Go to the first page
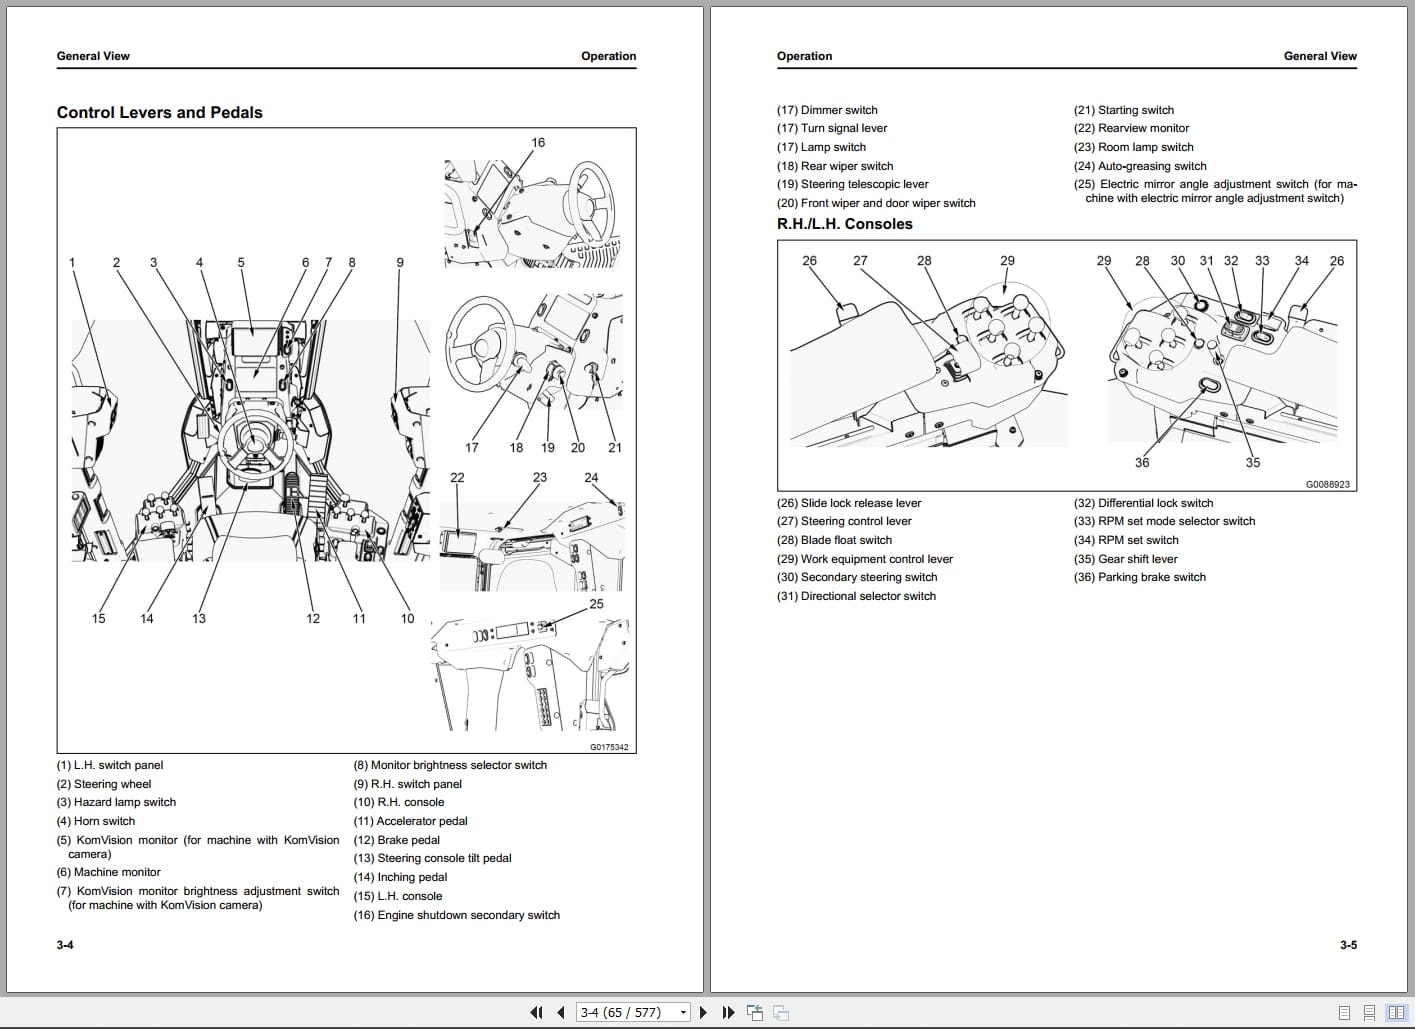Image resolution: width=1415 pixels, height=1029 pixels. tap(536, 1012)
